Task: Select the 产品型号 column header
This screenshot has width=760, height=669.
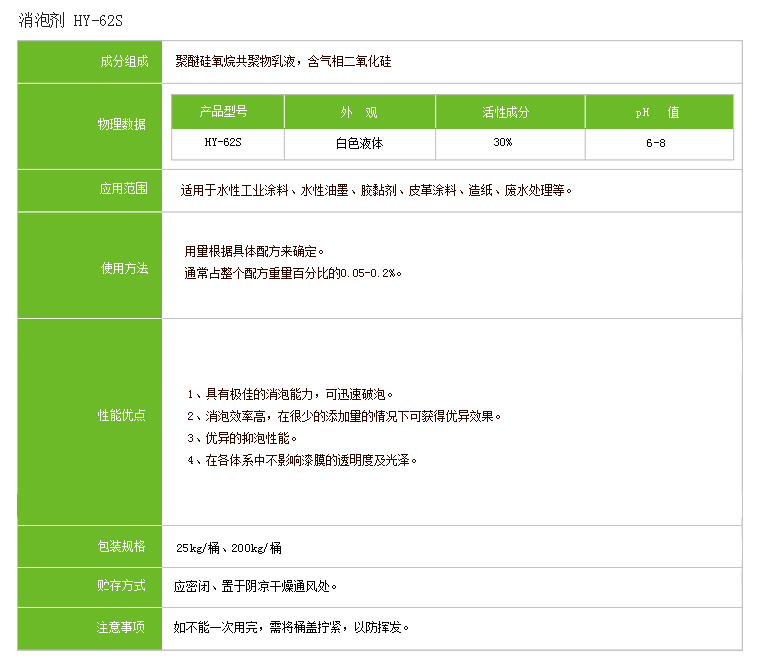Action: [227, 112]
